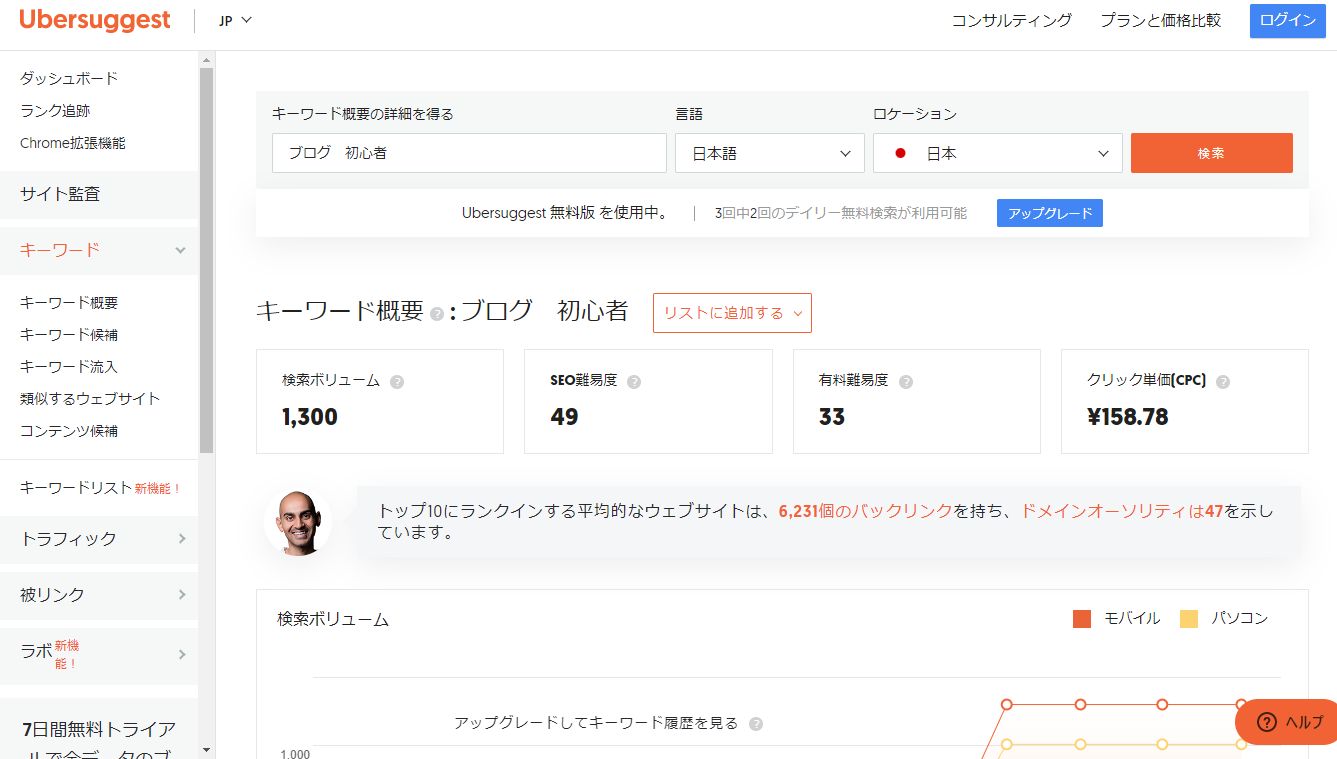1337x759 pixels.
Task: Click the ログイン button
Action: click(x=1287, y=20)
